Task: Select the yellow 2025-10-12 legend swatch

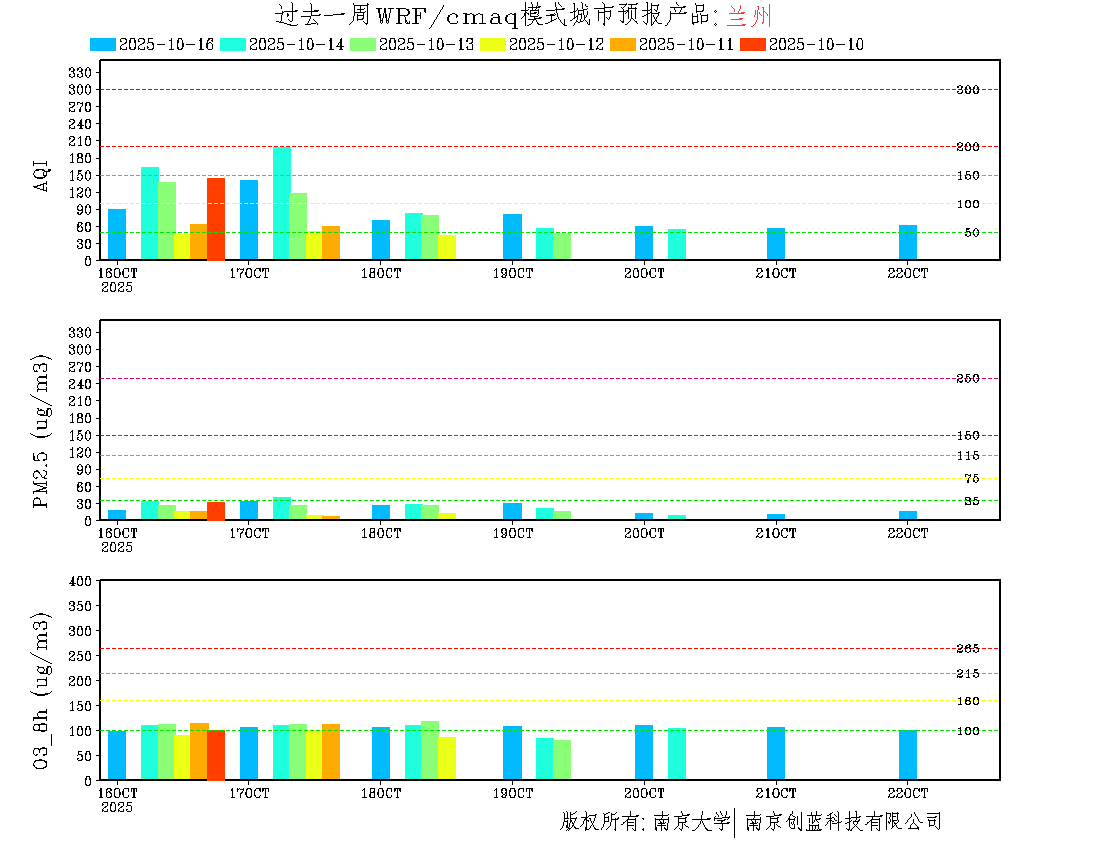Action: click(492, 44)
